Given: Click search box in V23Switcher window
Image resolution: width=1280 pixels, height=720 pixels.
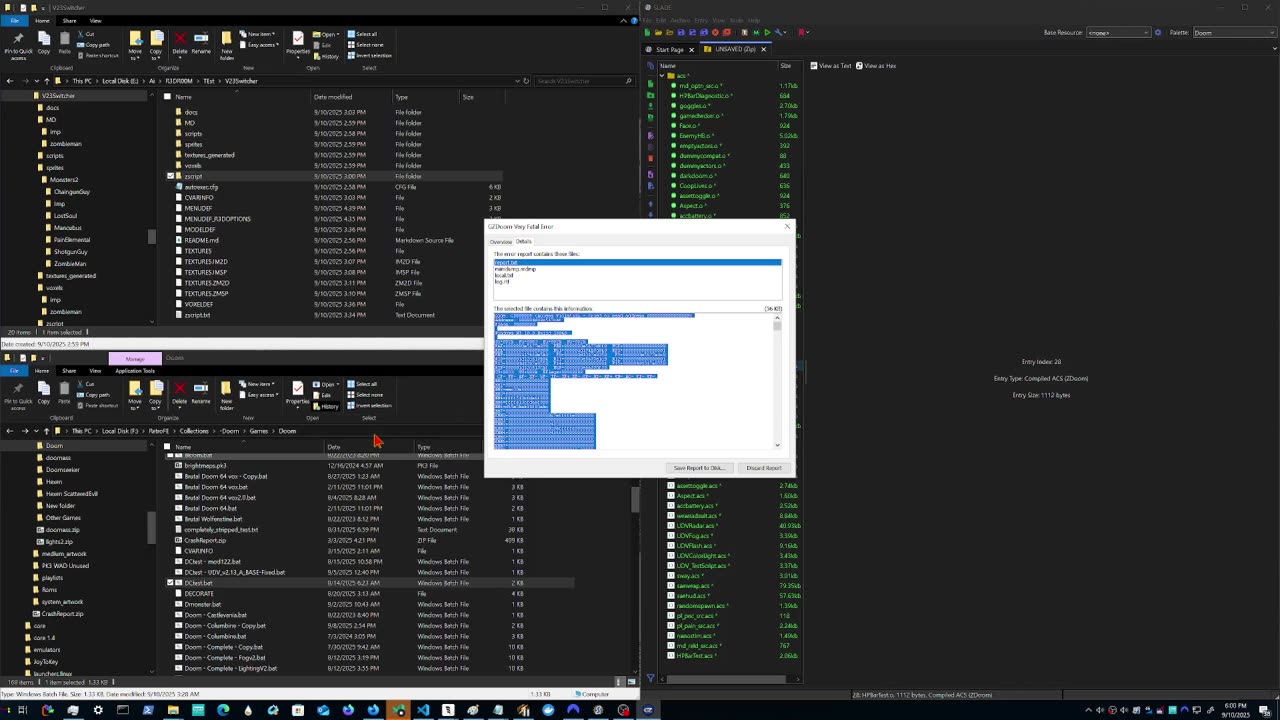Looking at the screenshot, I should tap(585, 81).
